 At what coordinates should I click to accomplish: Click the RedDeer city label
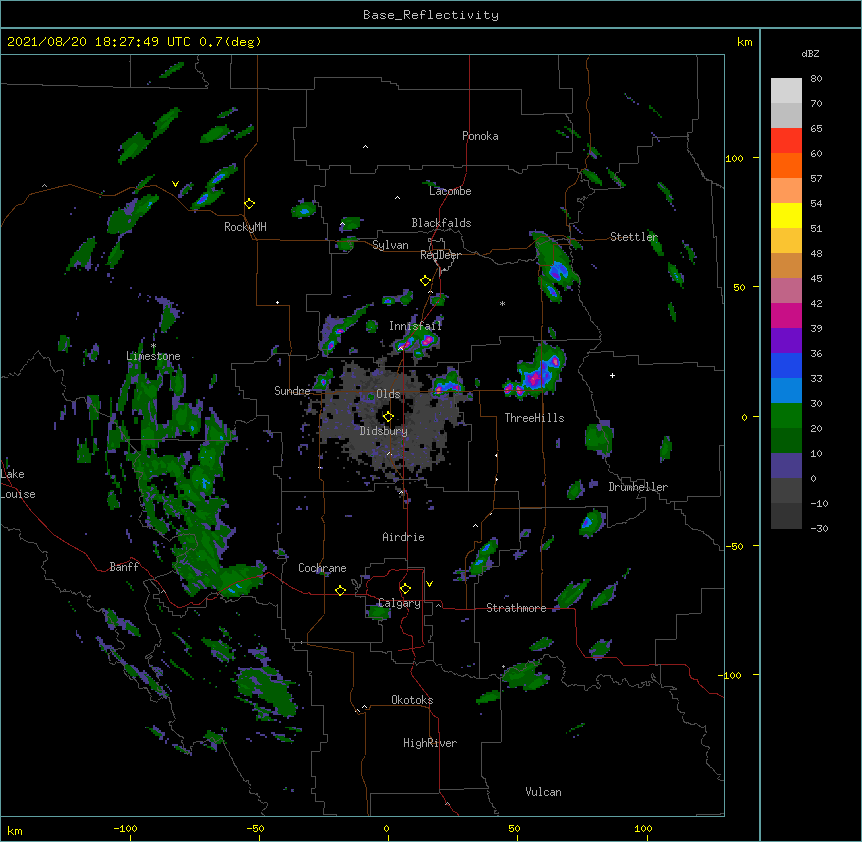[441, 255]
